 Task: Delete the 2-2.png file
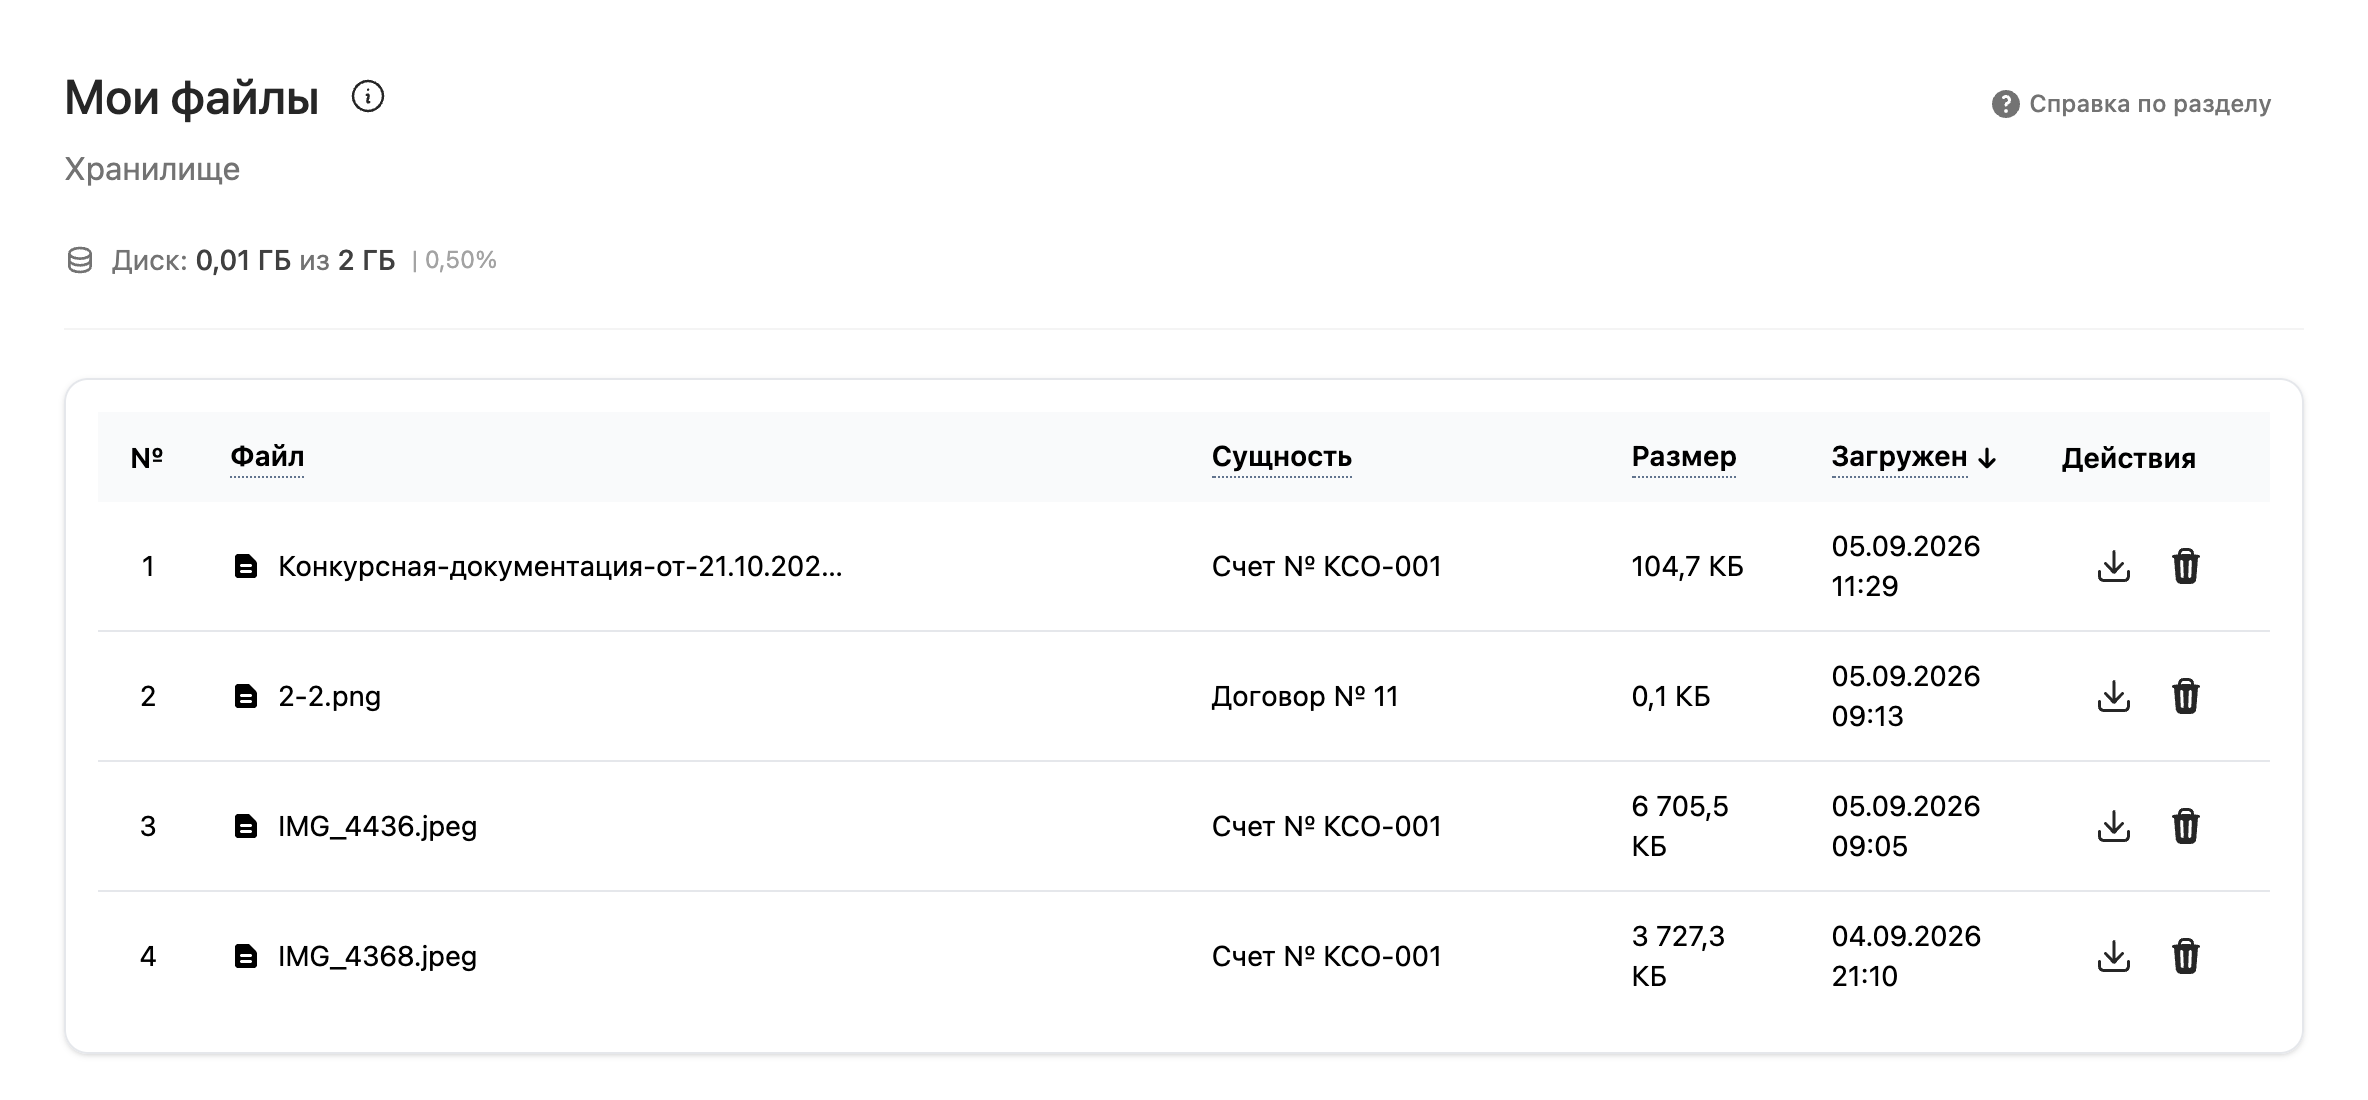coord(2185,696)
